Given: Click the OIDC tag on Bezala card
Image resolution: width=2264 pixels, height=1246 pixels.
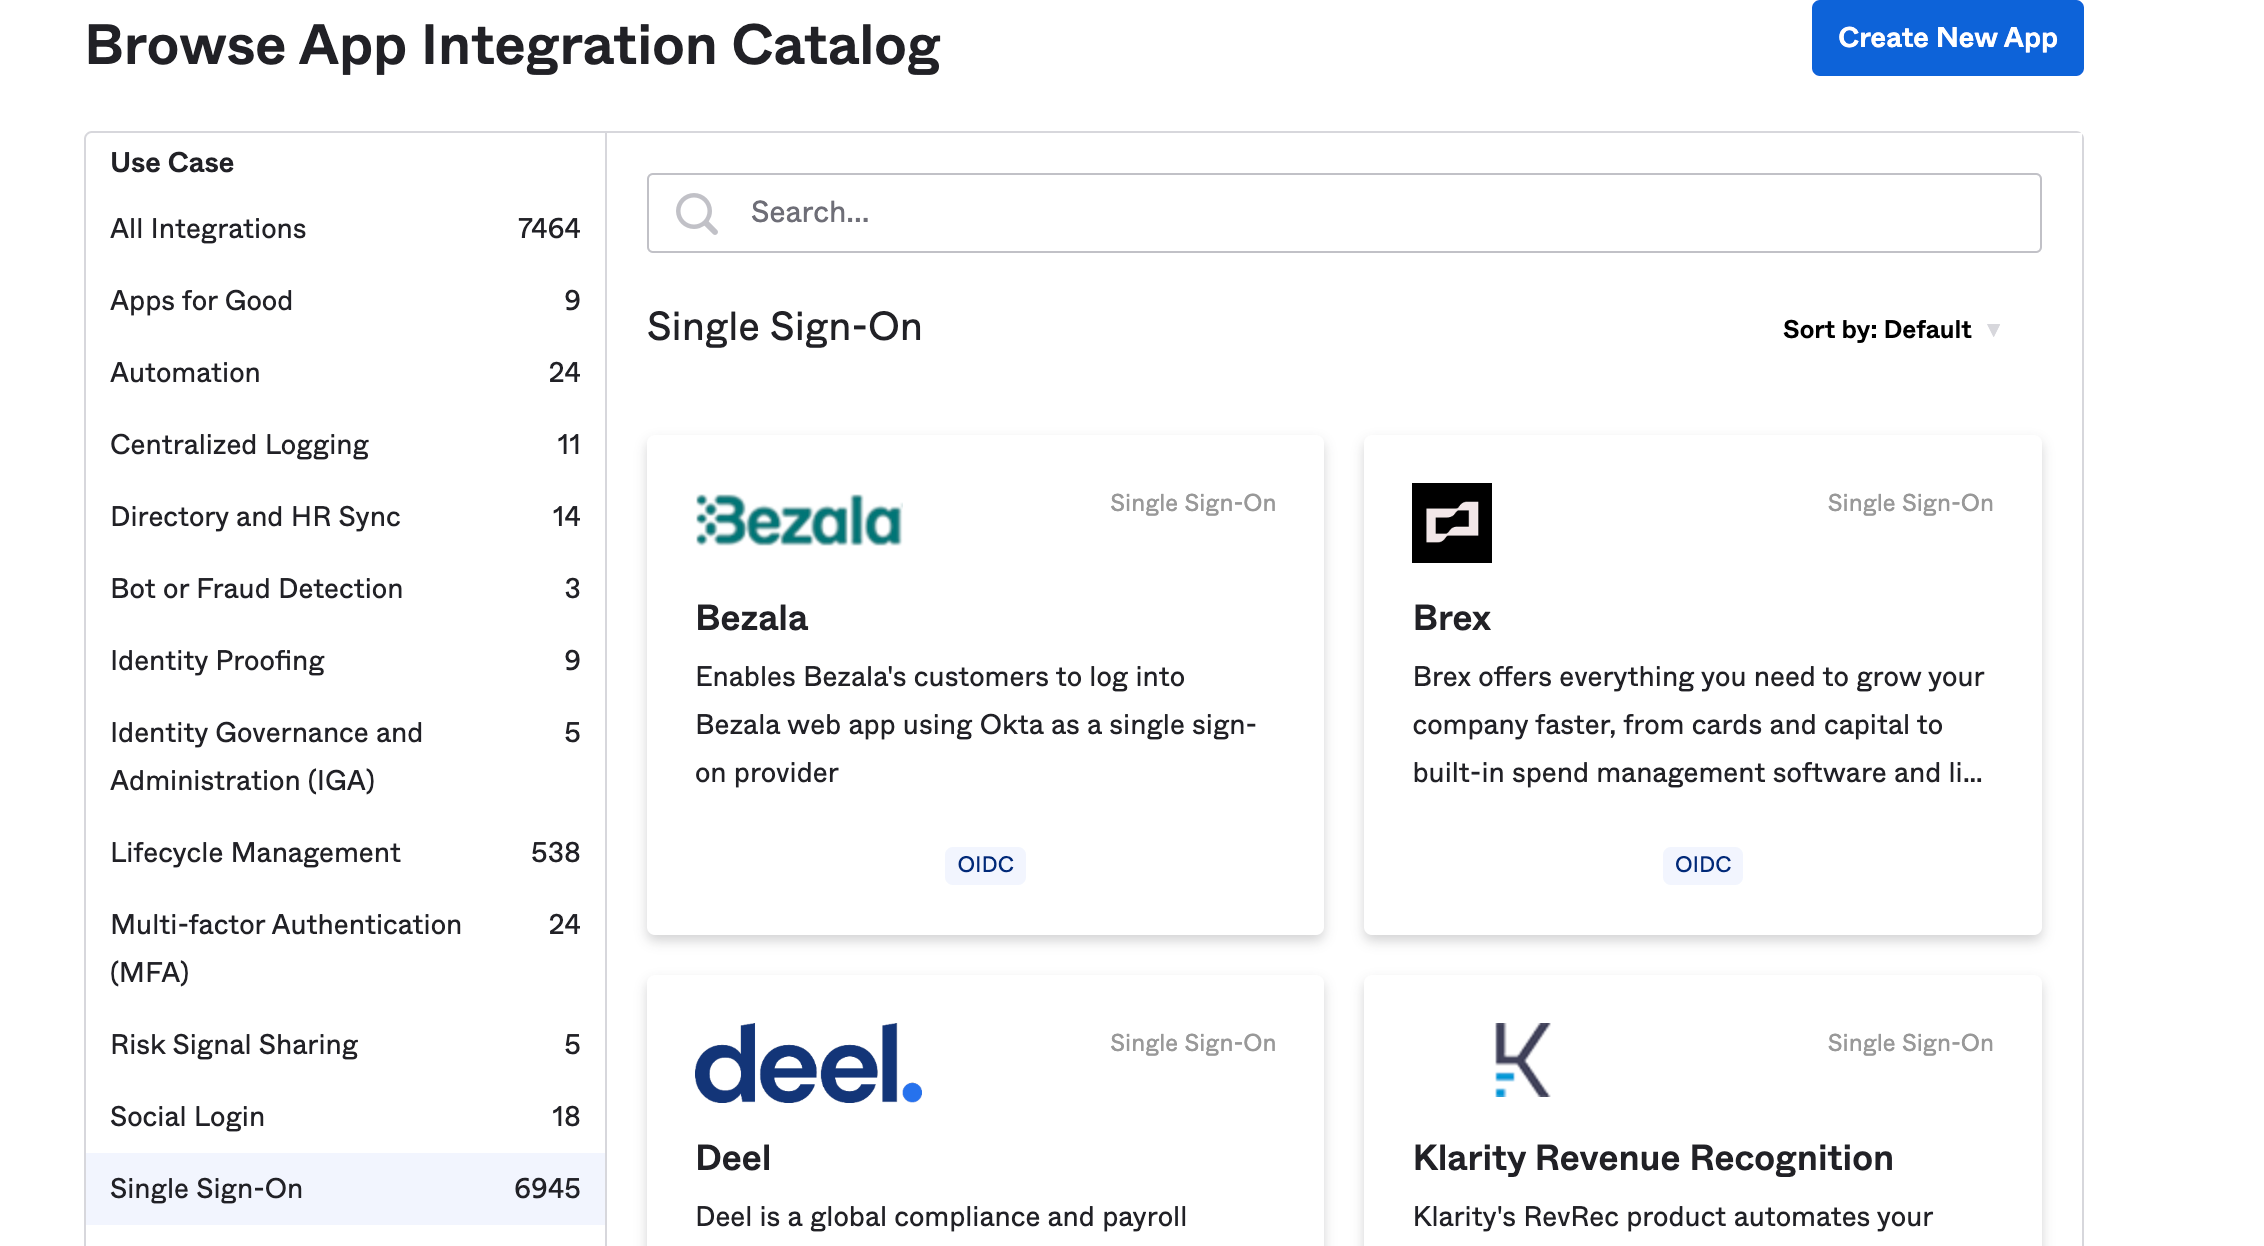Looking at the screenshot, I should (985, 865).
